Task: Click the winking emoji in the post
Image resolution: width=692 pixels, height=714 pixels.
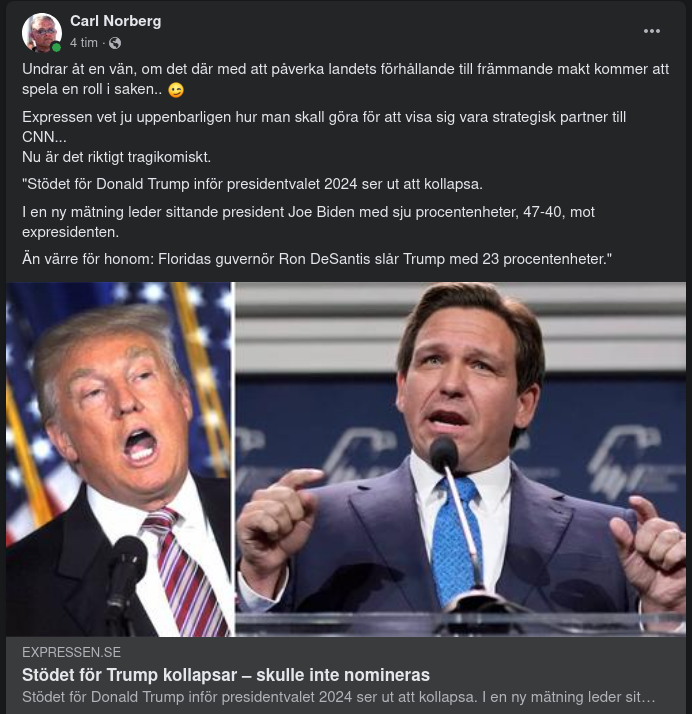Action: [x=176, y=91]
